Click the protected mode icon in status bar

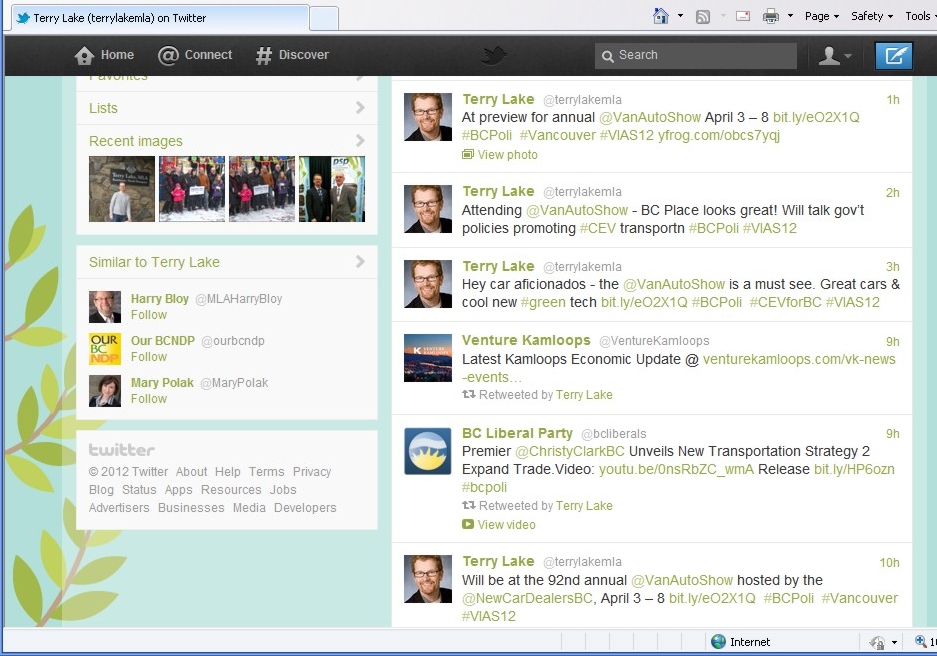[877, 642]
